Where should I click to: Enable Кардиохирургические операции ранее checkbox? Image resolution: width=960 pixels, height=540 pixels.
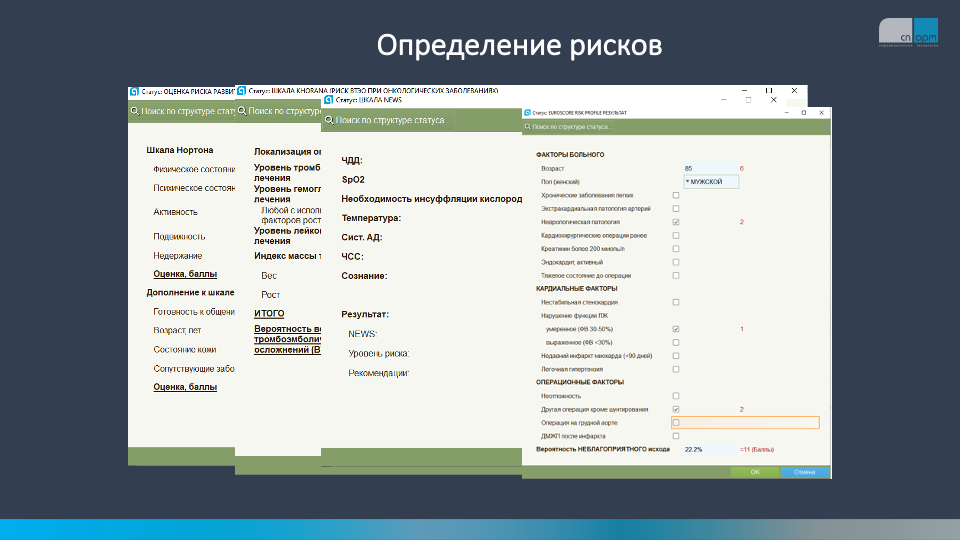click(676, 236)
